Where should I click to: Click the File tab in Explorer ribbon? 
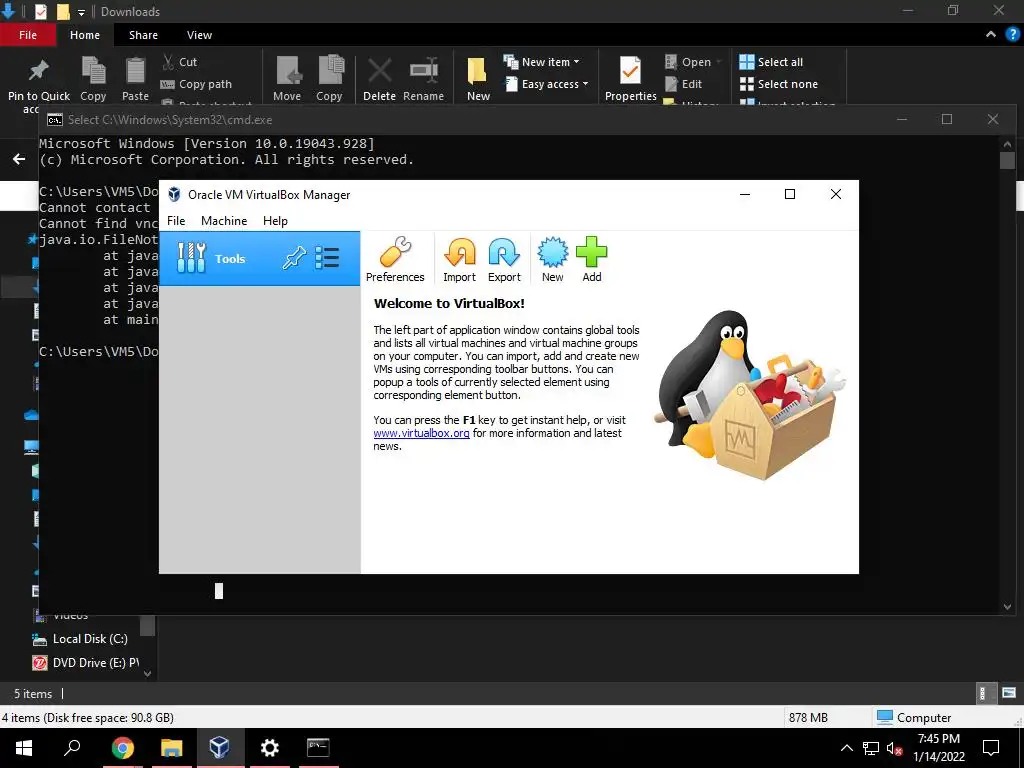tap(27, 35)
